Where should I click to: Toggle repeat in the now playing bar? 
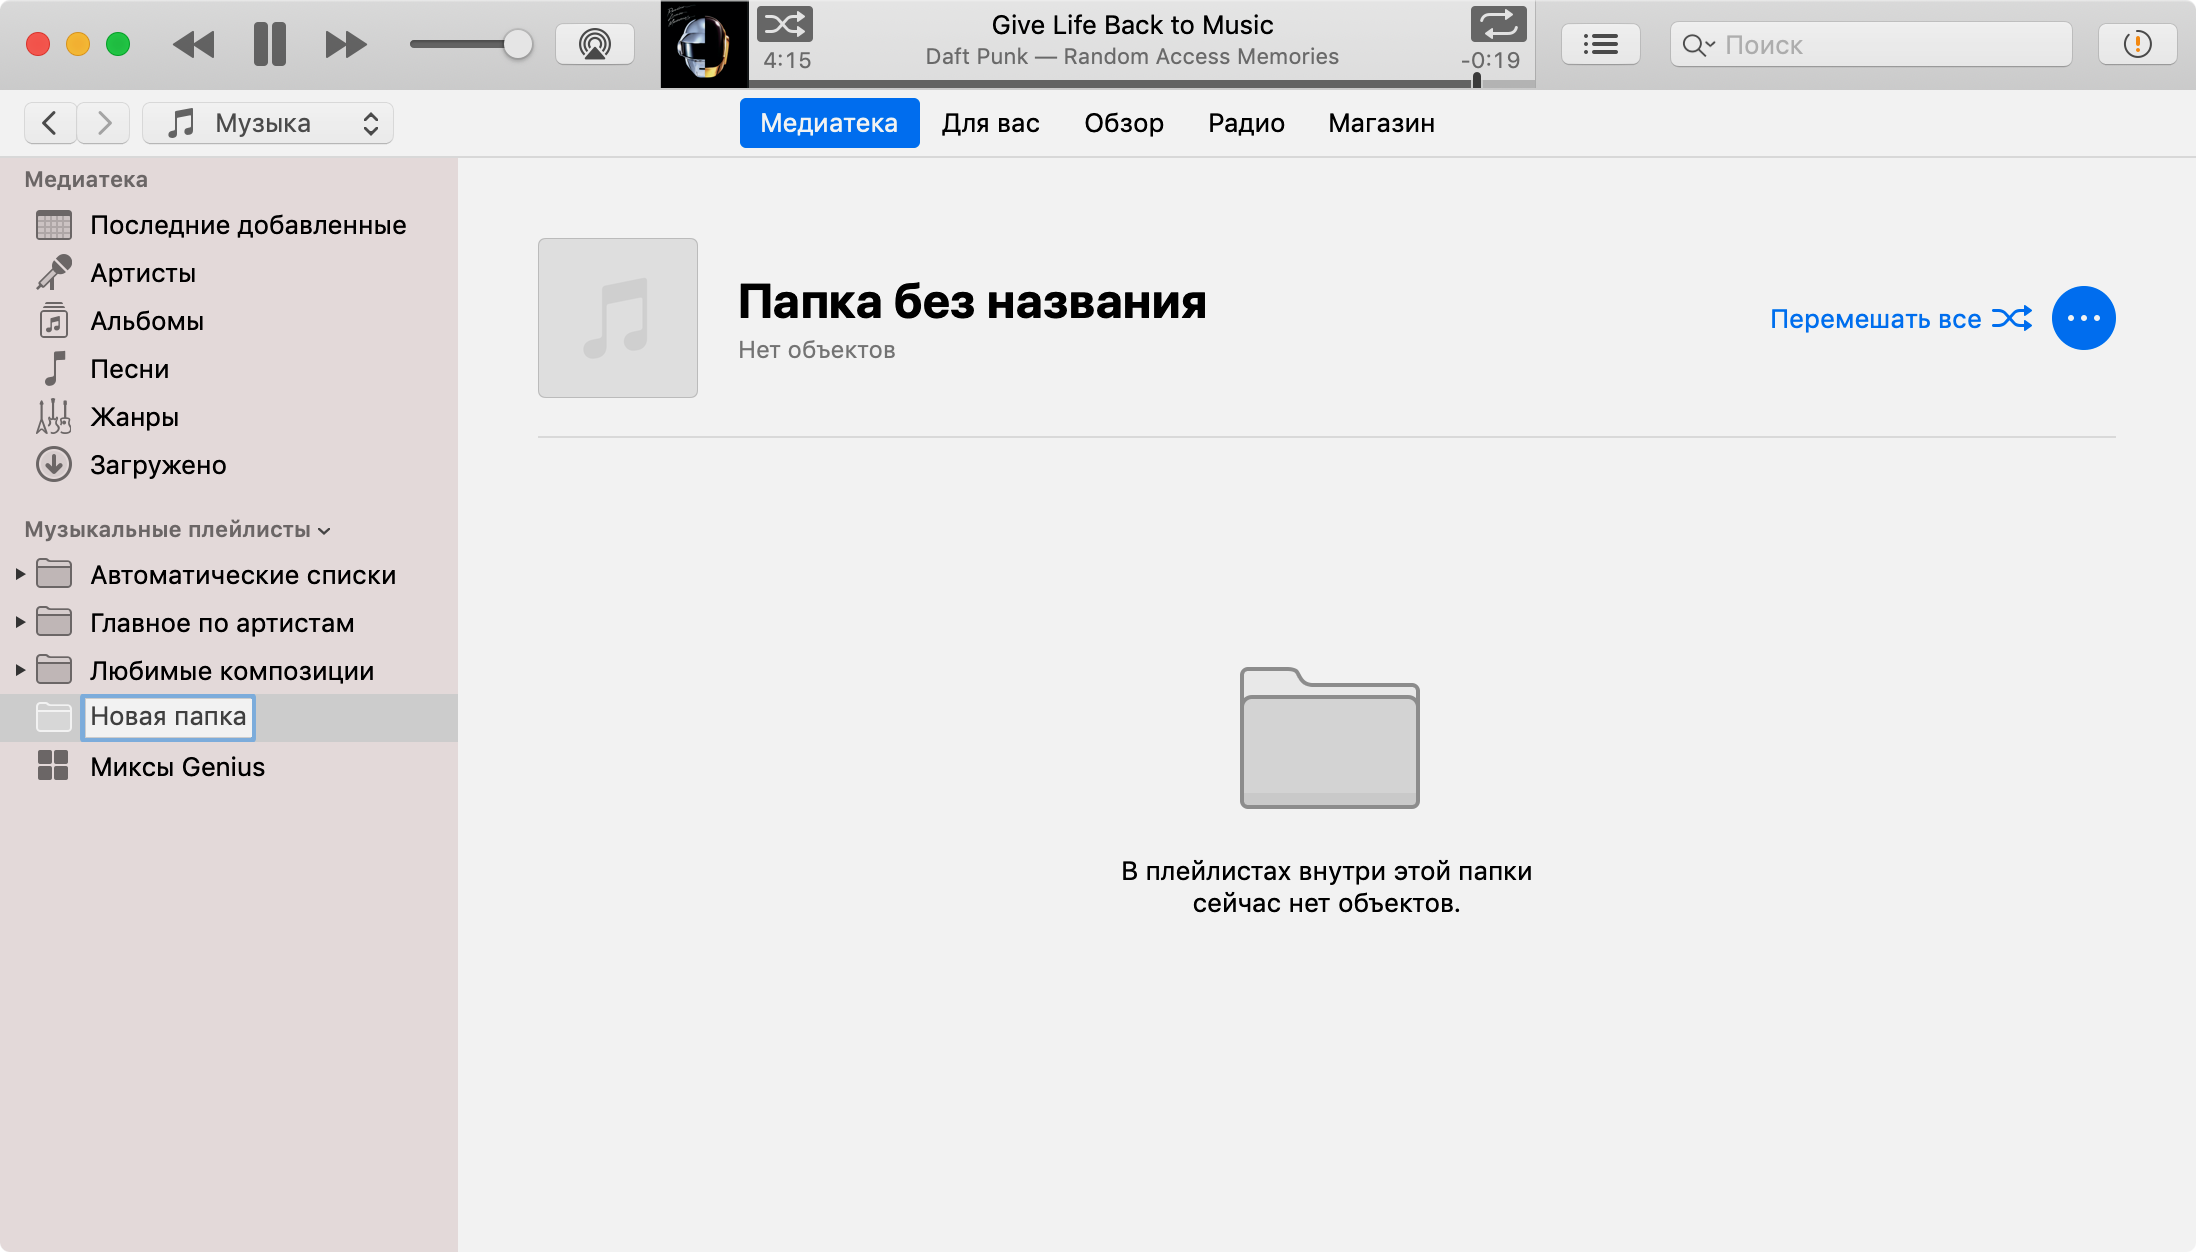coord(1498,24)
